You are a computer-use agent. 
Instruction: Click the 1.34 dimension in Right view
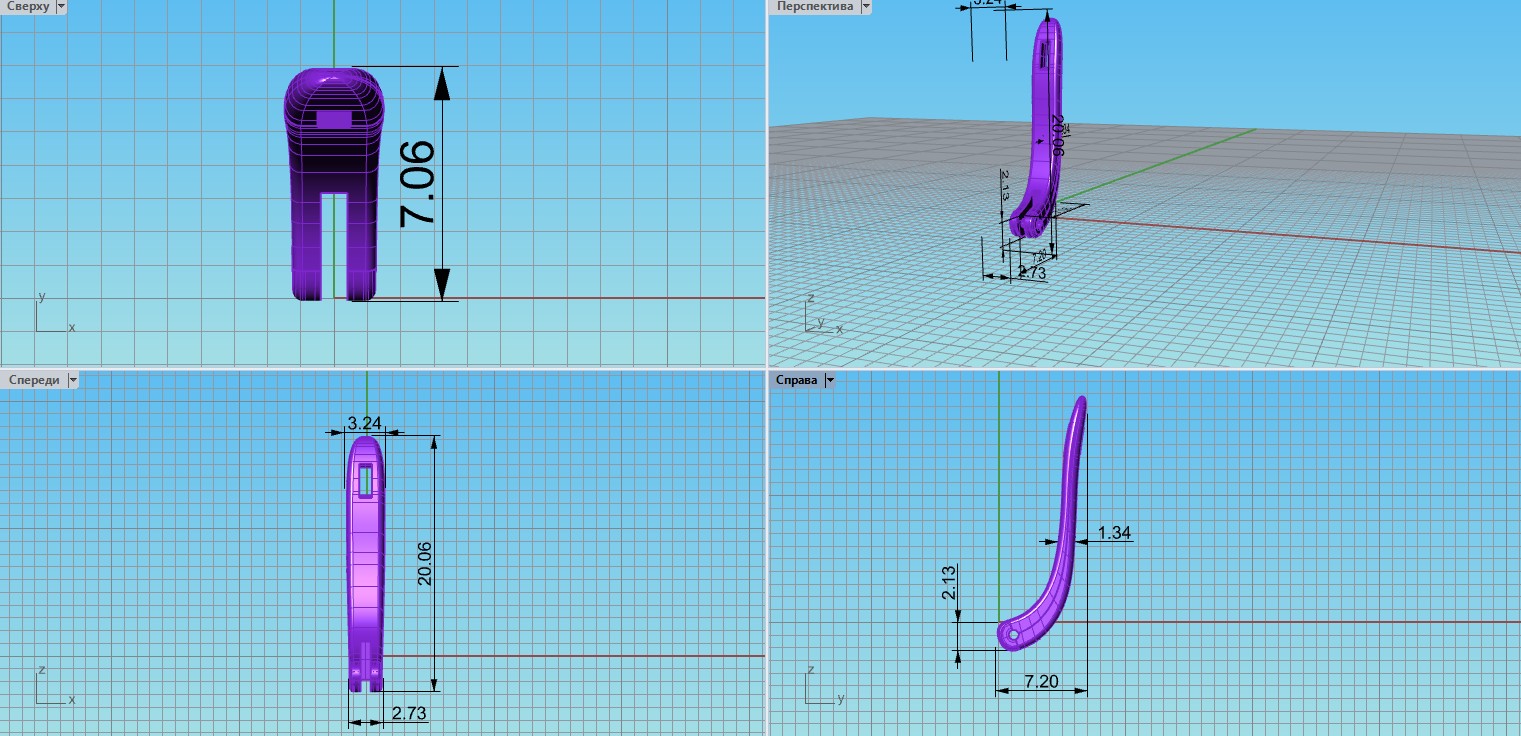tap(1114, 533)
